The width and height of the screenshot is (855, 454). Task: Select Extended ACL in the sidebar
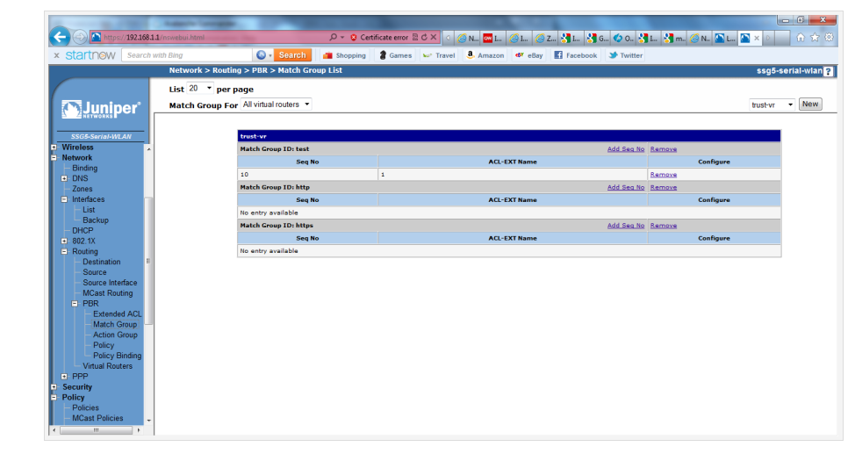coord(117,314)
